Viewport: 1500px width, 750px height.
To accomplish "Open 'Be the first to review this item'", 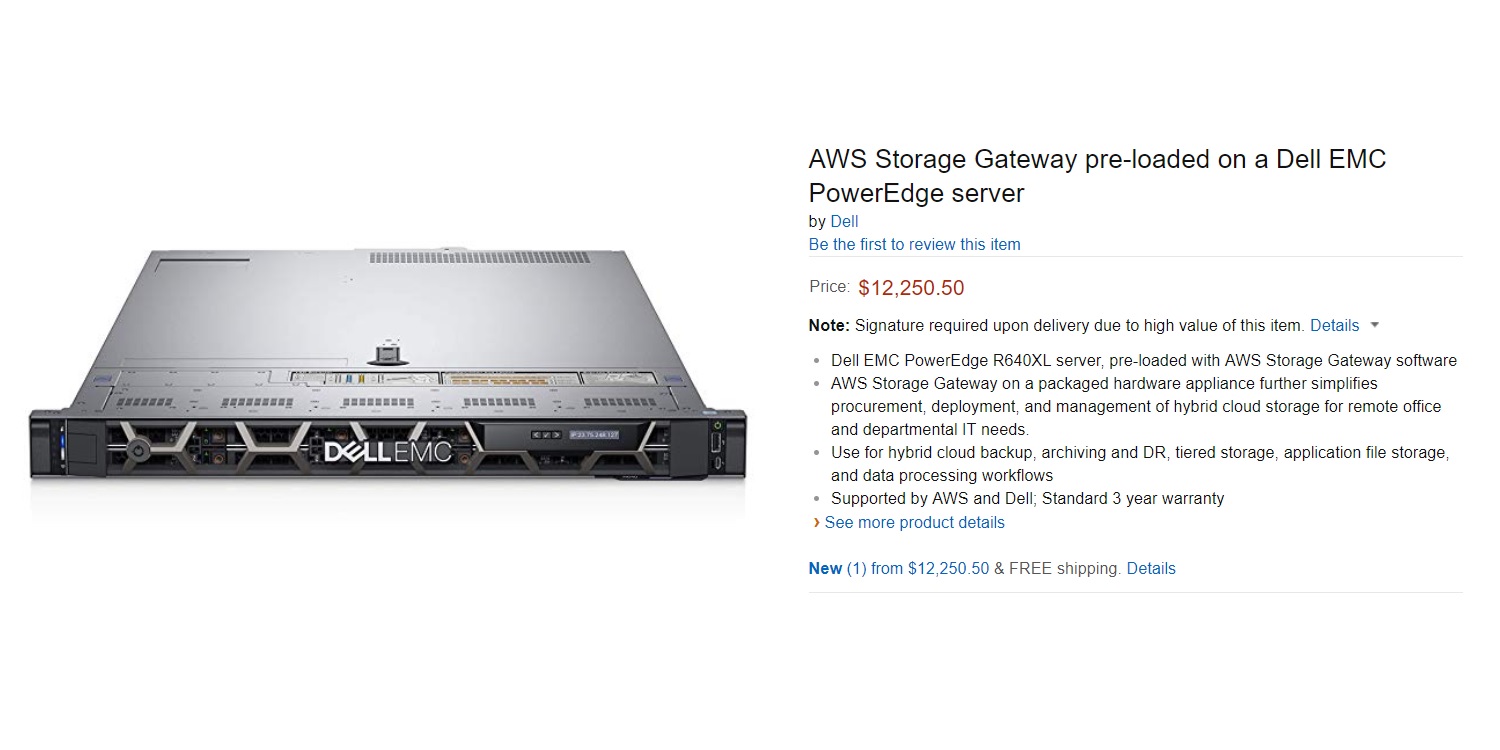I will point(914,244).
